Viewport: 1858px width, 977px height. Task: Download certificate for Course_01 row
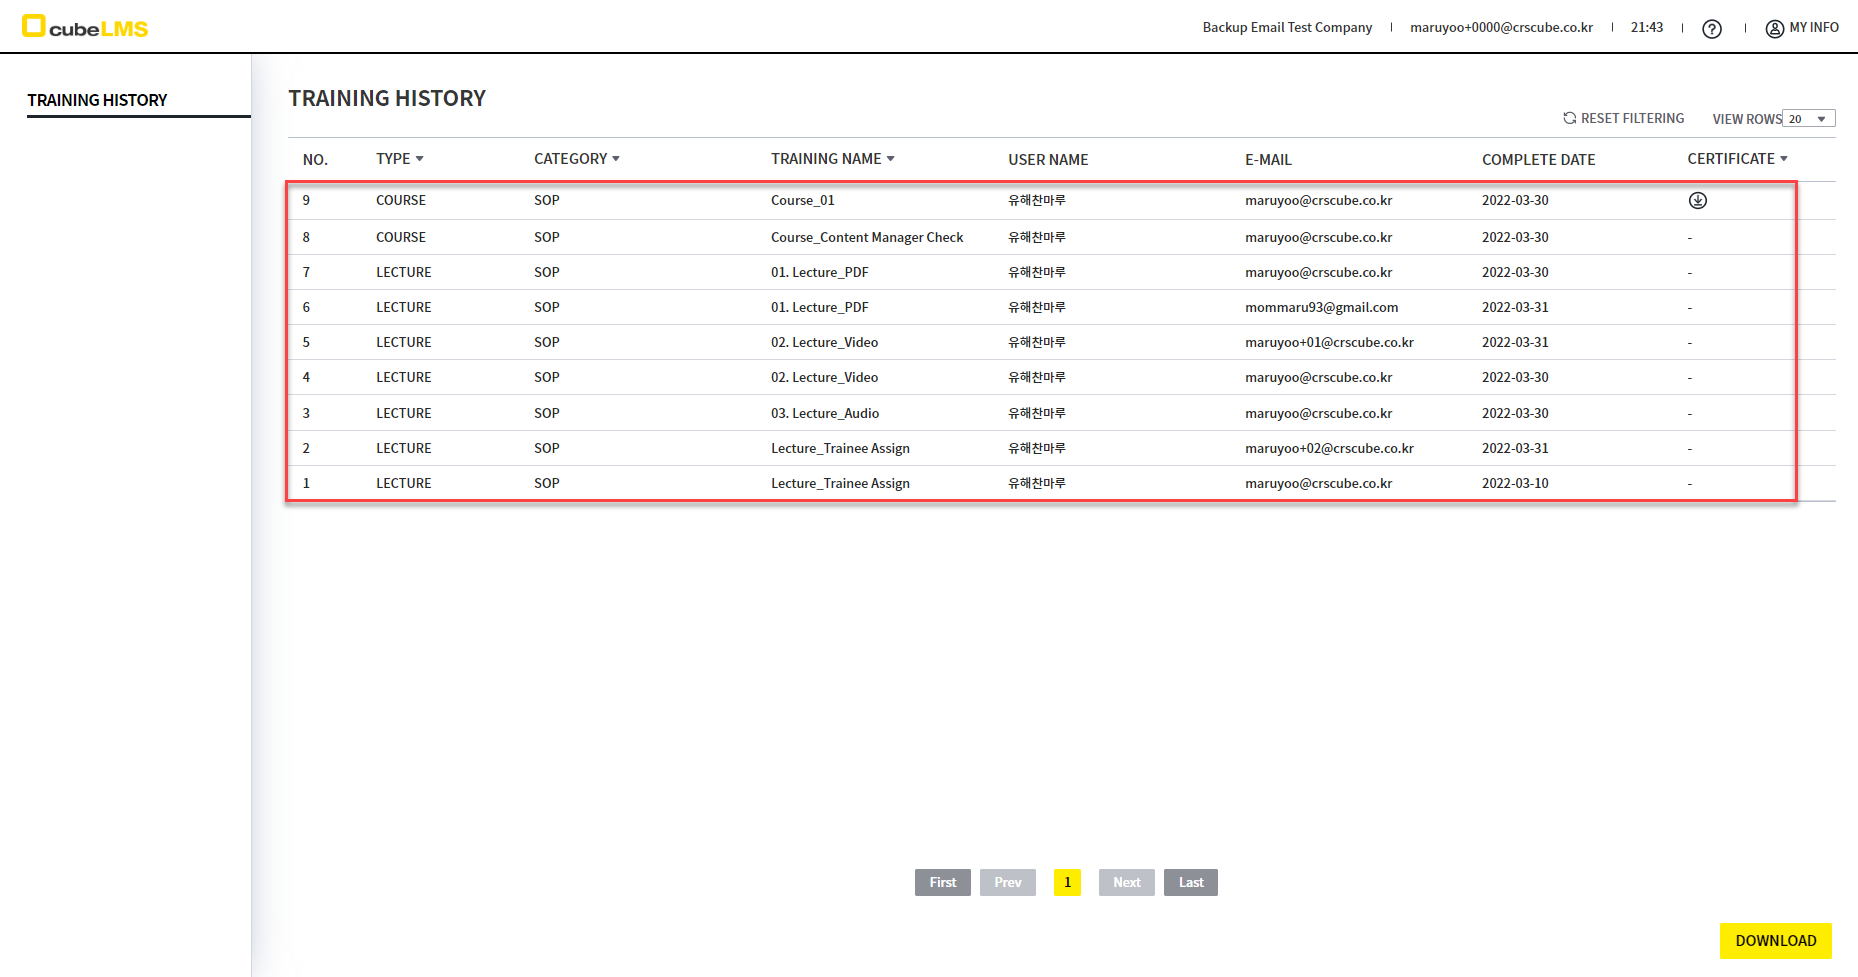click(1697, 201)
